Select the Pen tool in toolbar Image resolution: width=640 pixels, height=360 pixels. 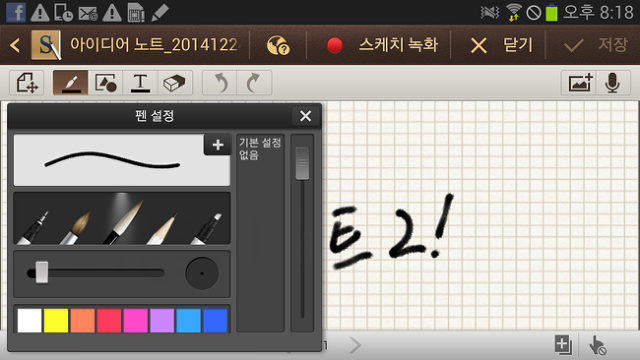tap(71, 83)
